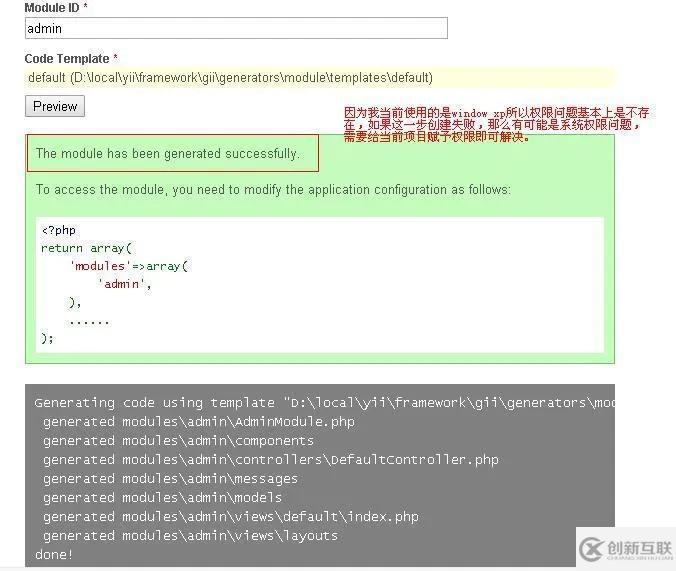The image size is (676, 571).
Task: Click the Code Template label
Action: [x=71, y=58]
